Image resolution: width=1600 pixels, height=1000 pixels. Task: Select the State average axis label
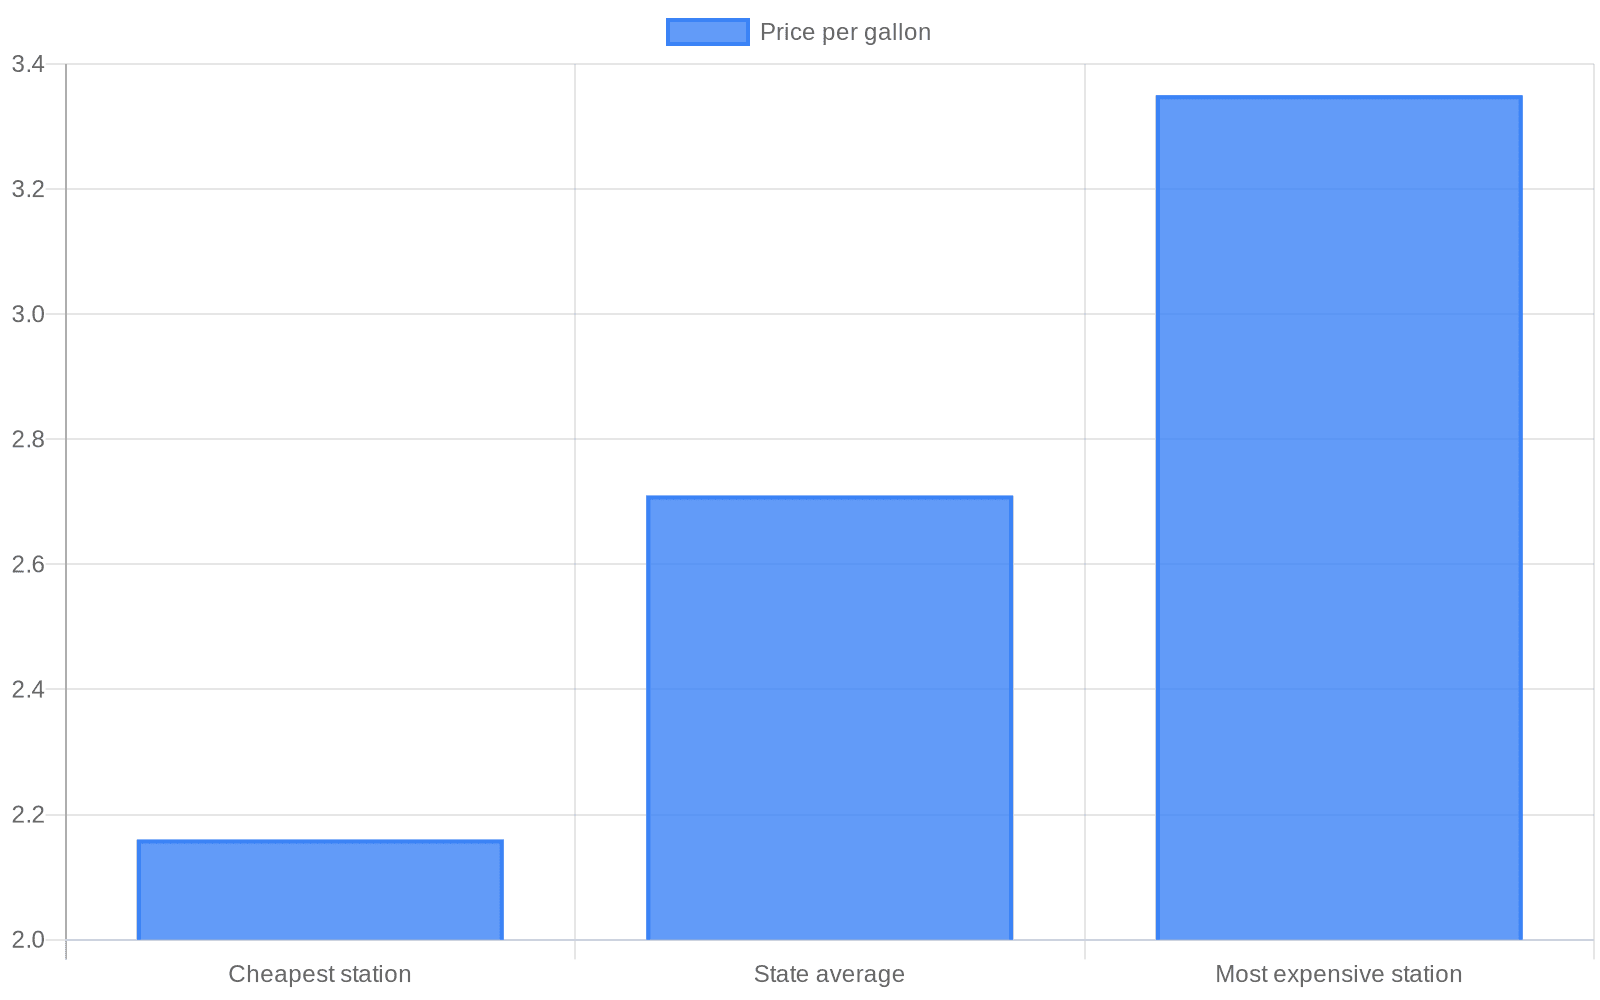click(829, 974)
